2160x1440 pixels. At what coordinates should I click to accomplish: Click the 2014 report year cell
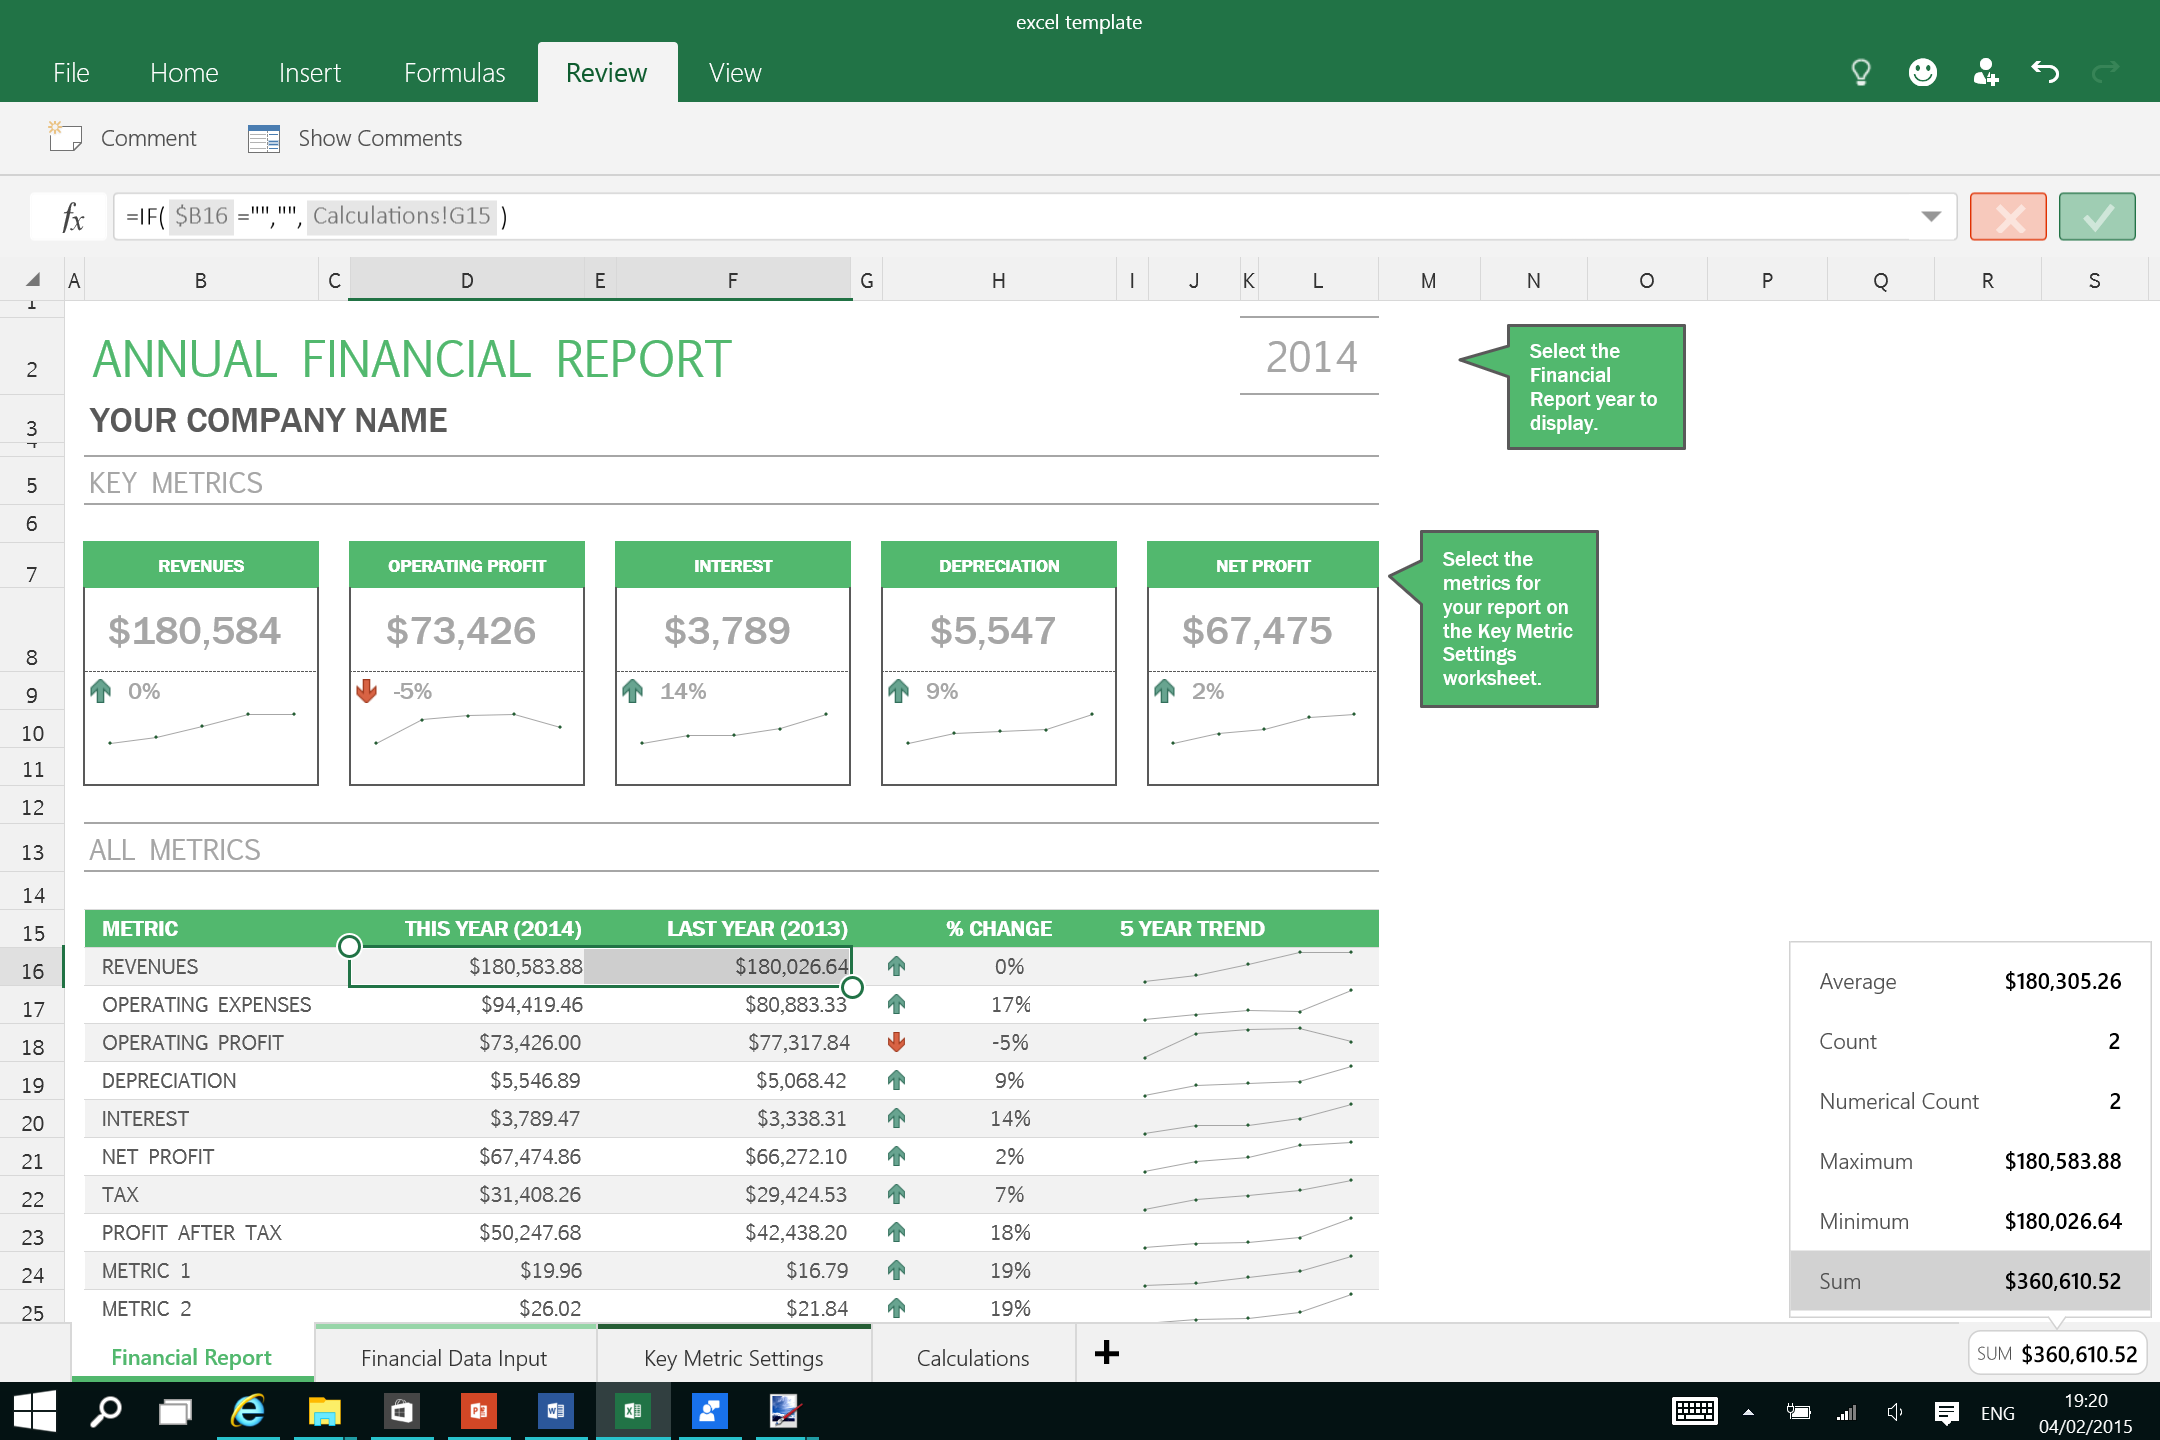pyautogui.click(x=1310, y=357)
